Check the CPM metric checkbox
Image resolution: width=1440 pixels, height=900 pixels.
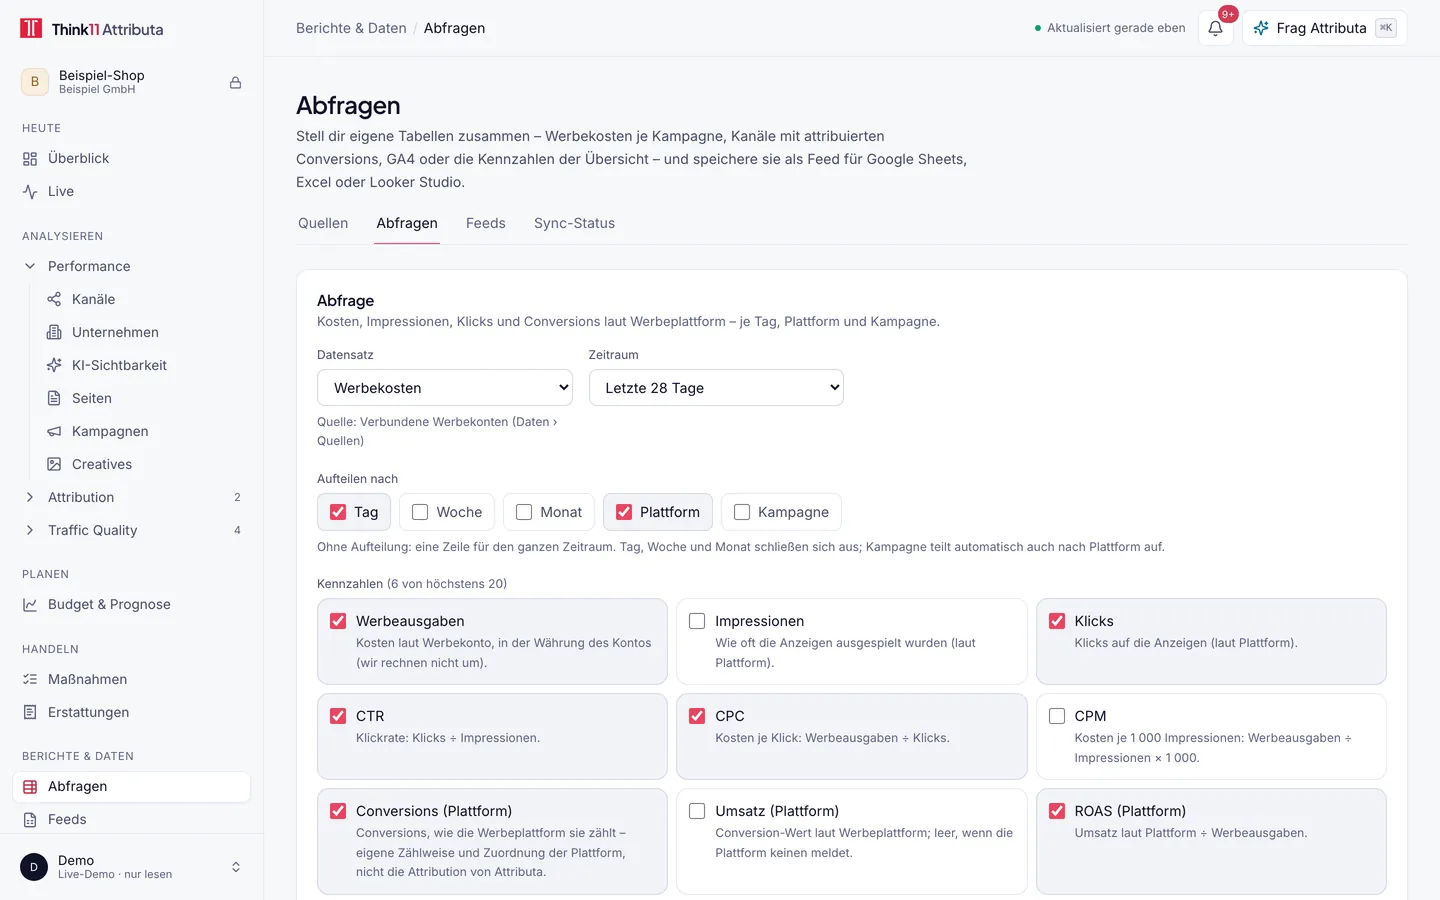coord(1057,716)
